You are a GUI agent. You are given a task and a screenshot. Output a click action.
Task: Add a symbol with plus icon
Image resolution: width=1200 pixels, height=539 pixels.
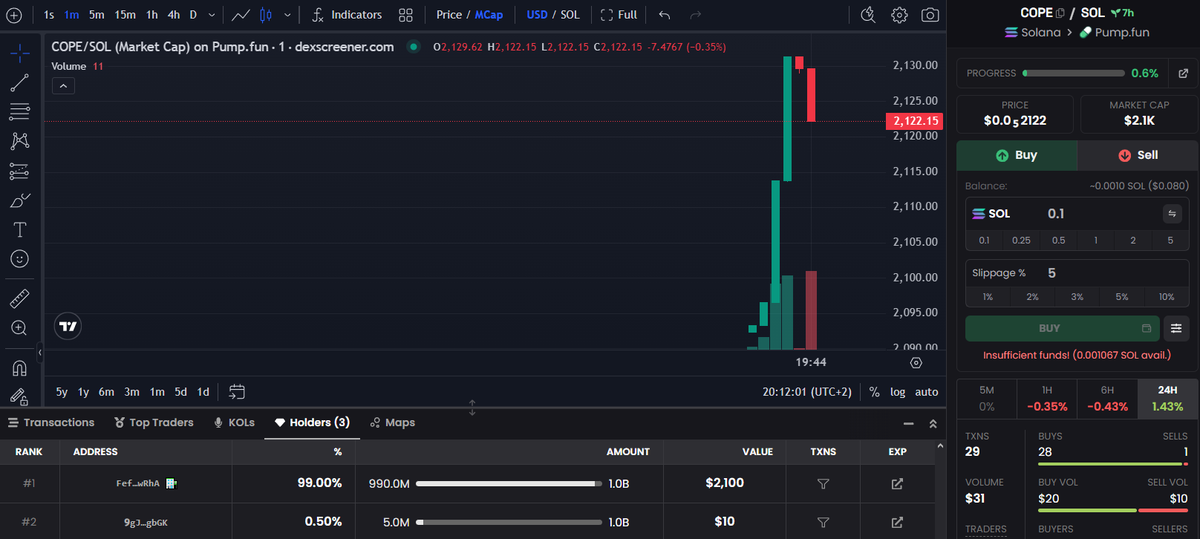point(14,15)
